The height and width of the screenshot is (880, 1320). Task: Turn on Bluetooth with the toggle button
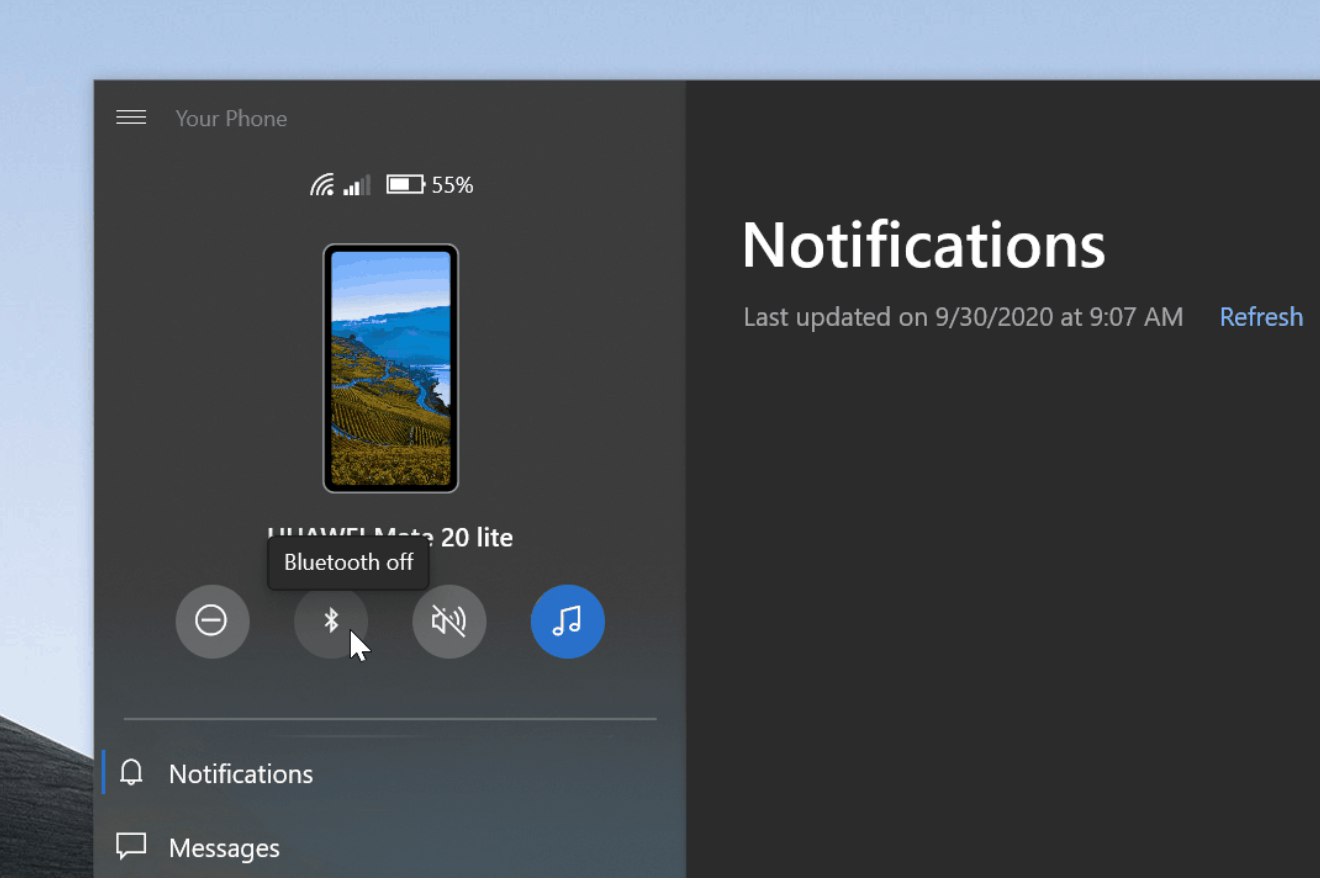tap(331, 621)
